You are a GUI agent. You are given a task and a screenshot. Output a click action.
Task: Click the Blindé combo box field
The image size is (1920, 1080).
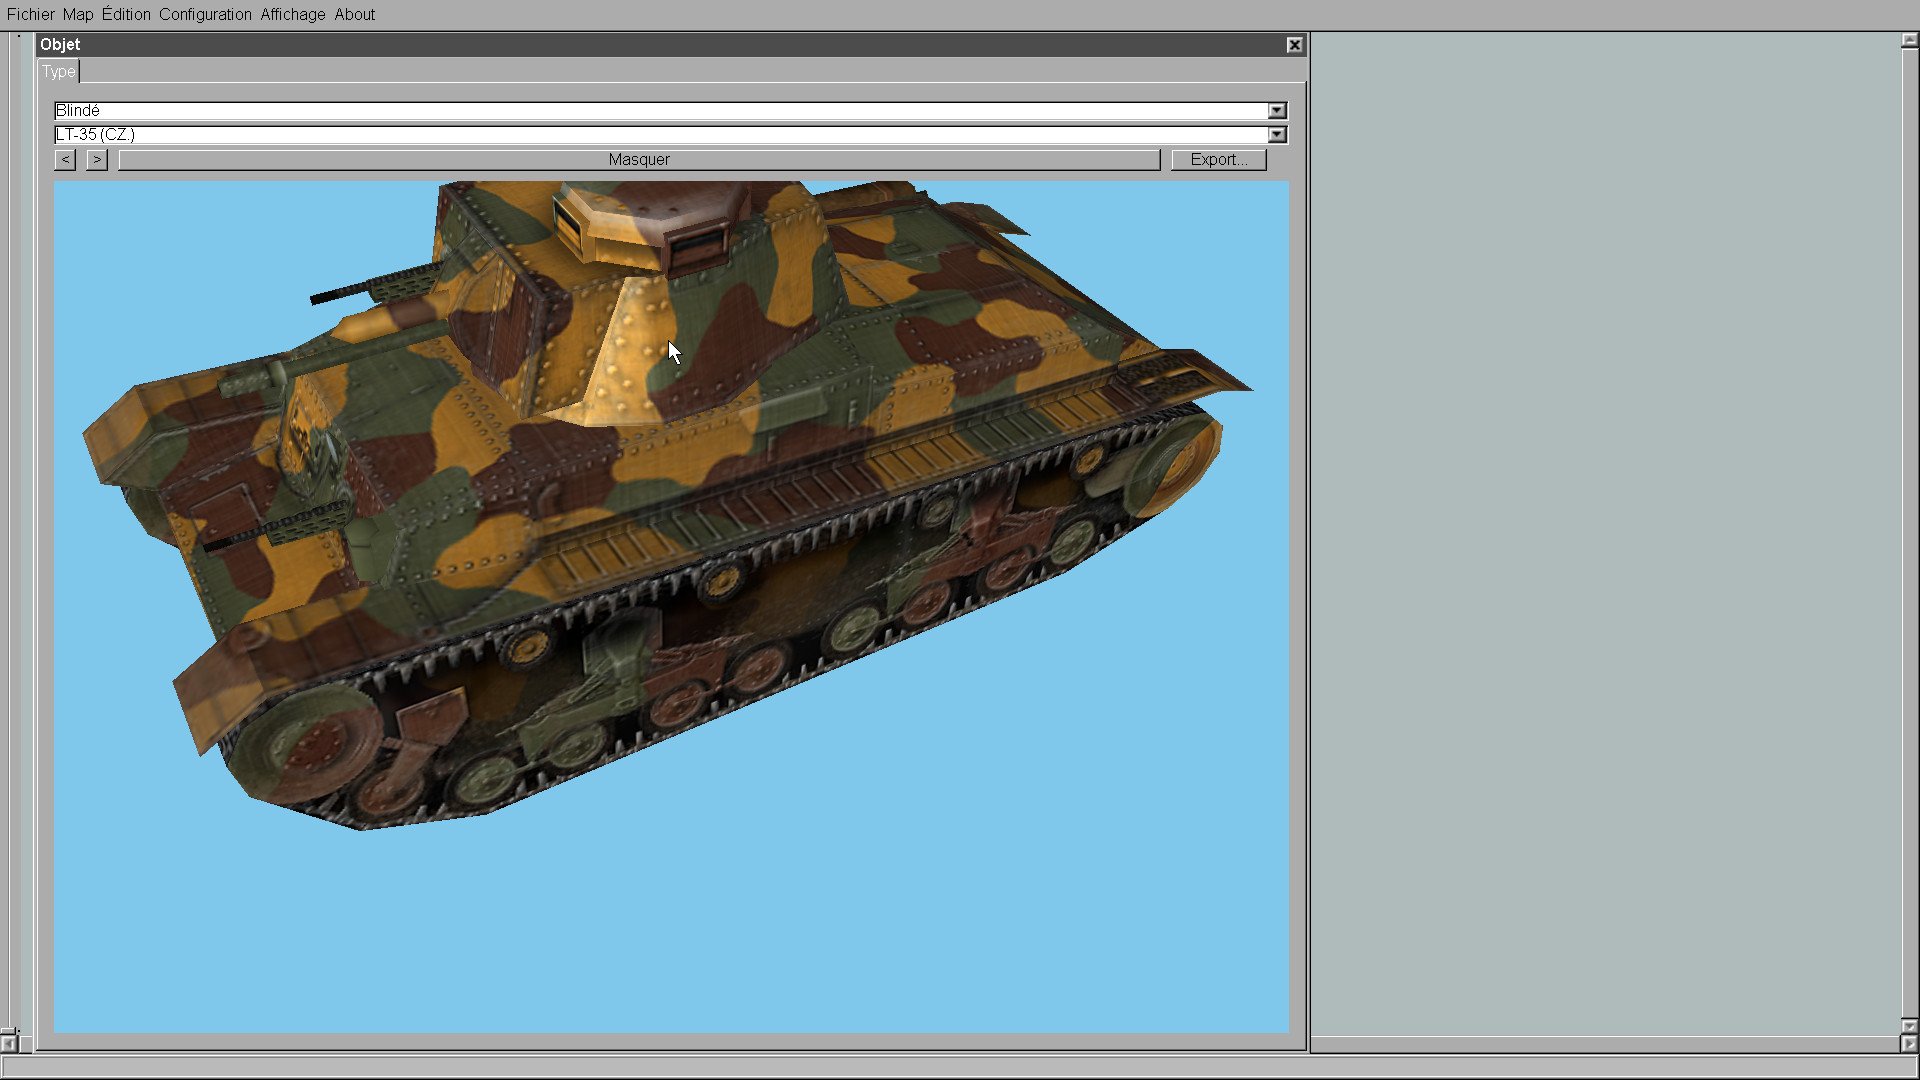660,111
